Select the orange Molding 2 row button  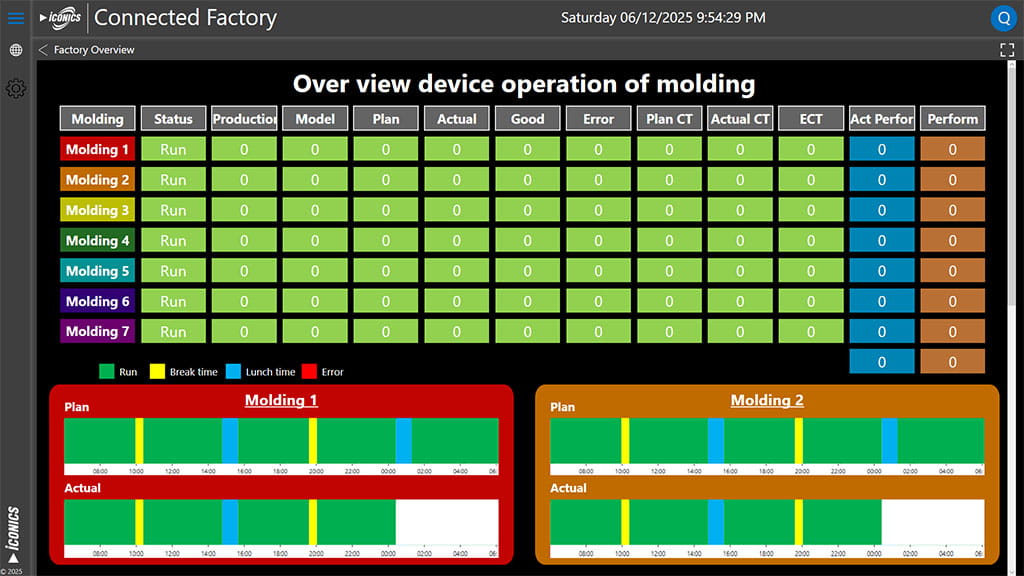pos(97,180)
